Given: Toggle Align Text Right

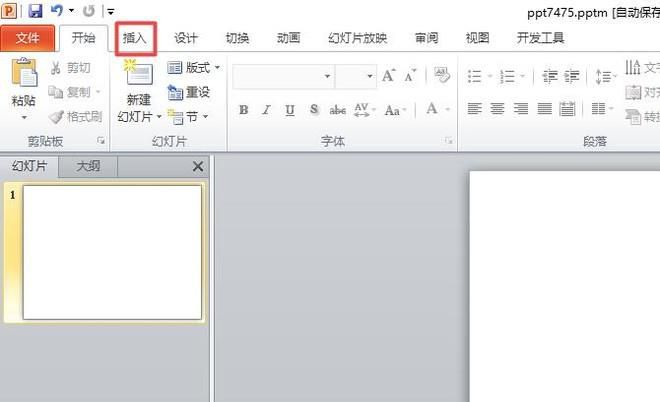Looking at the screenshot, I should click(521, 109).
